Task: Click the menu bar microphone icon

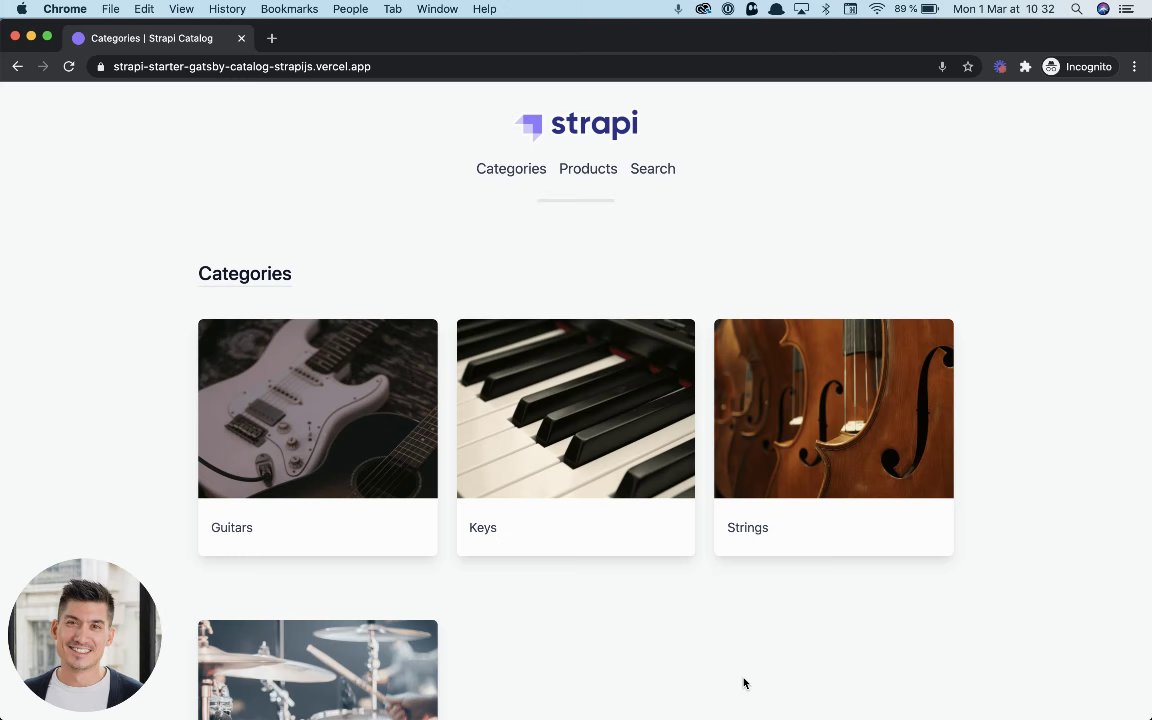Action: [678, 9]
